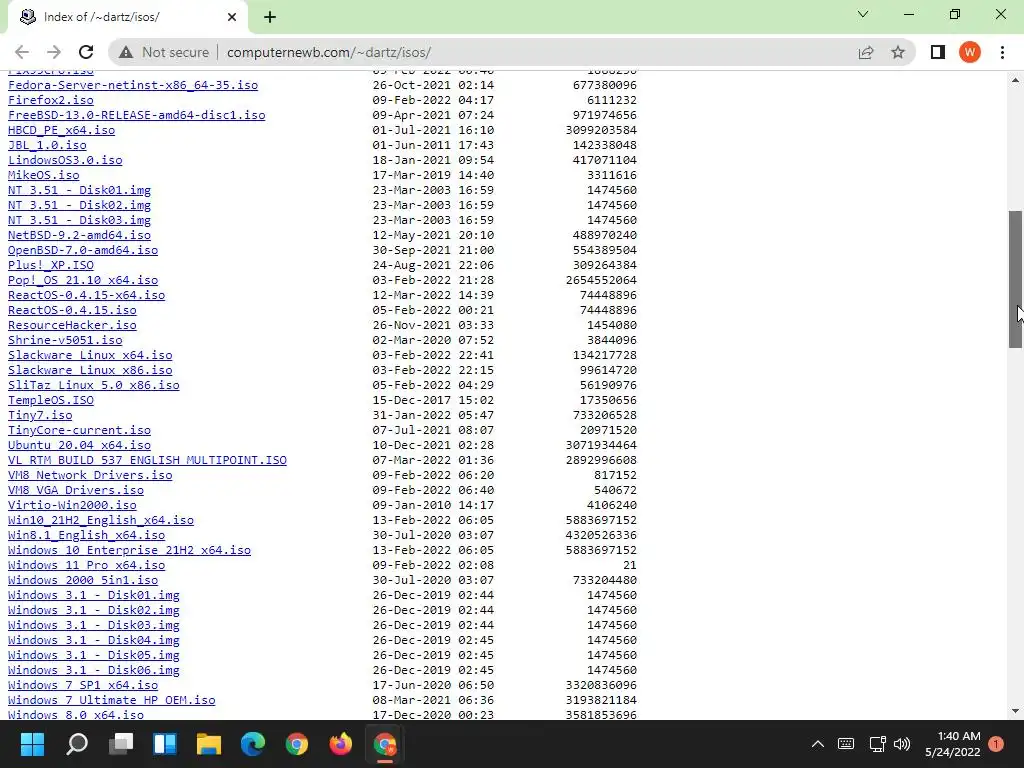Share this page via share icon
This screenshot has height=768, width=1024.
tap(866, 52)
